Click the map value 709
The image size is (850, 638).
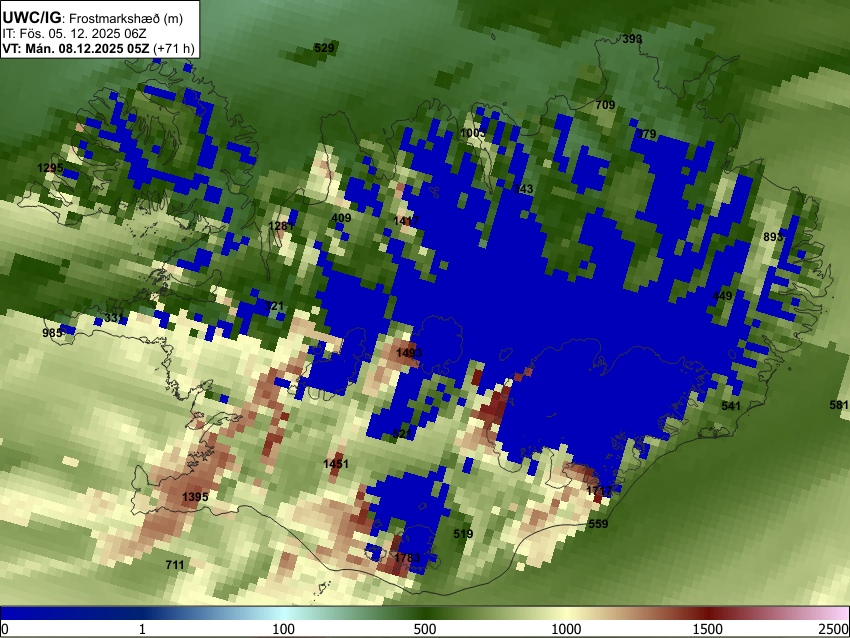pyautogui.click(x=605, y=105)
